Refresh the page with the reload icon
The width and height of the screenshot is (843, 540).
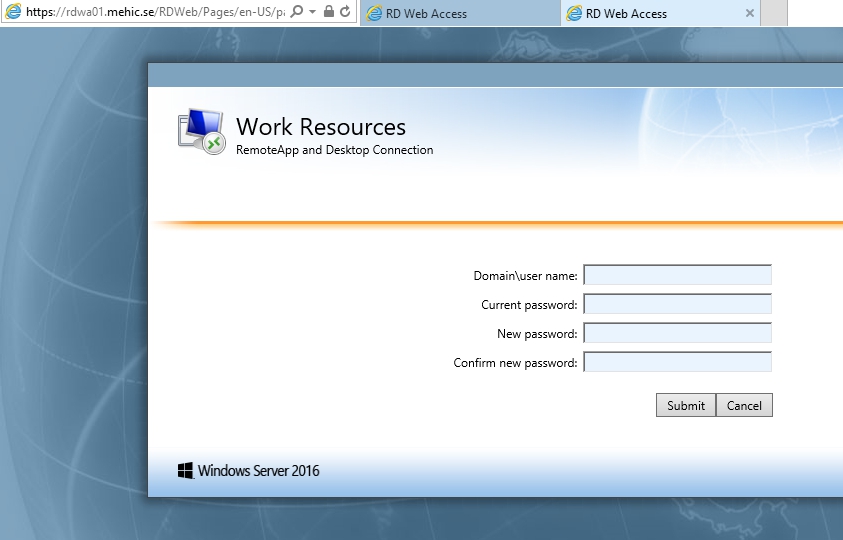tap(345, 11)
